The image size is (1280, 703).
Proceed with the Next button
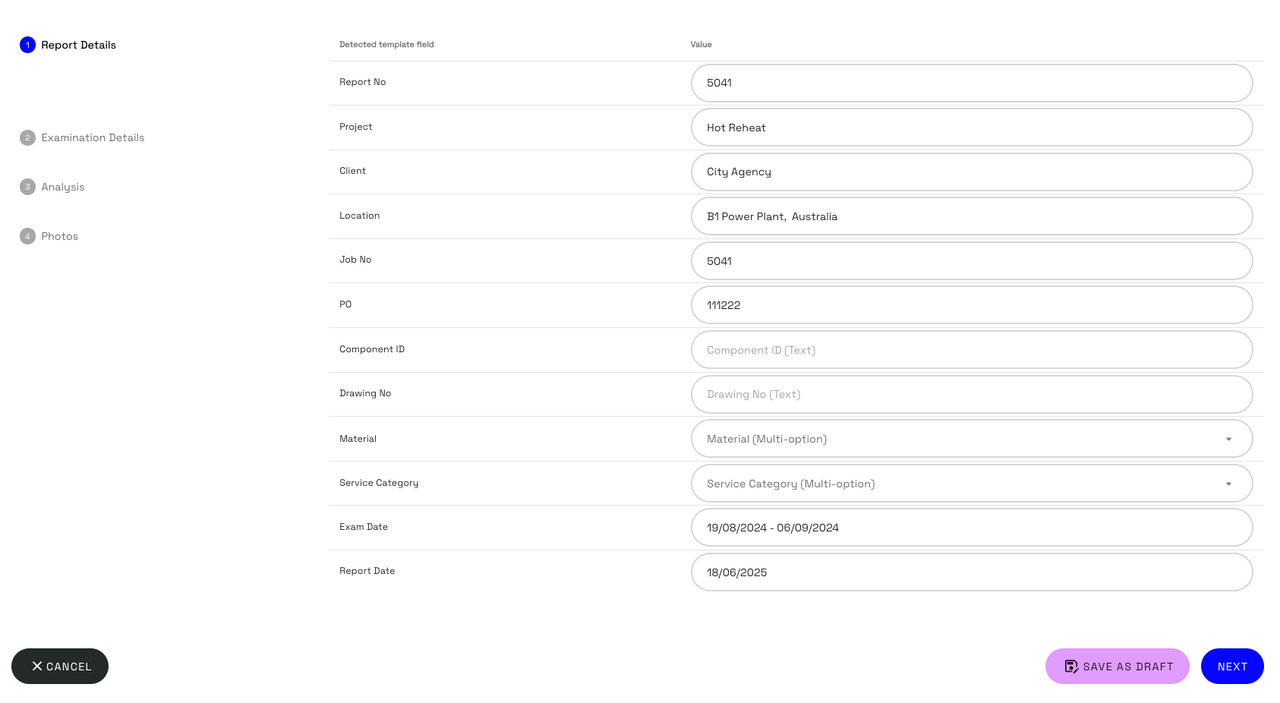pos(1232,666)
